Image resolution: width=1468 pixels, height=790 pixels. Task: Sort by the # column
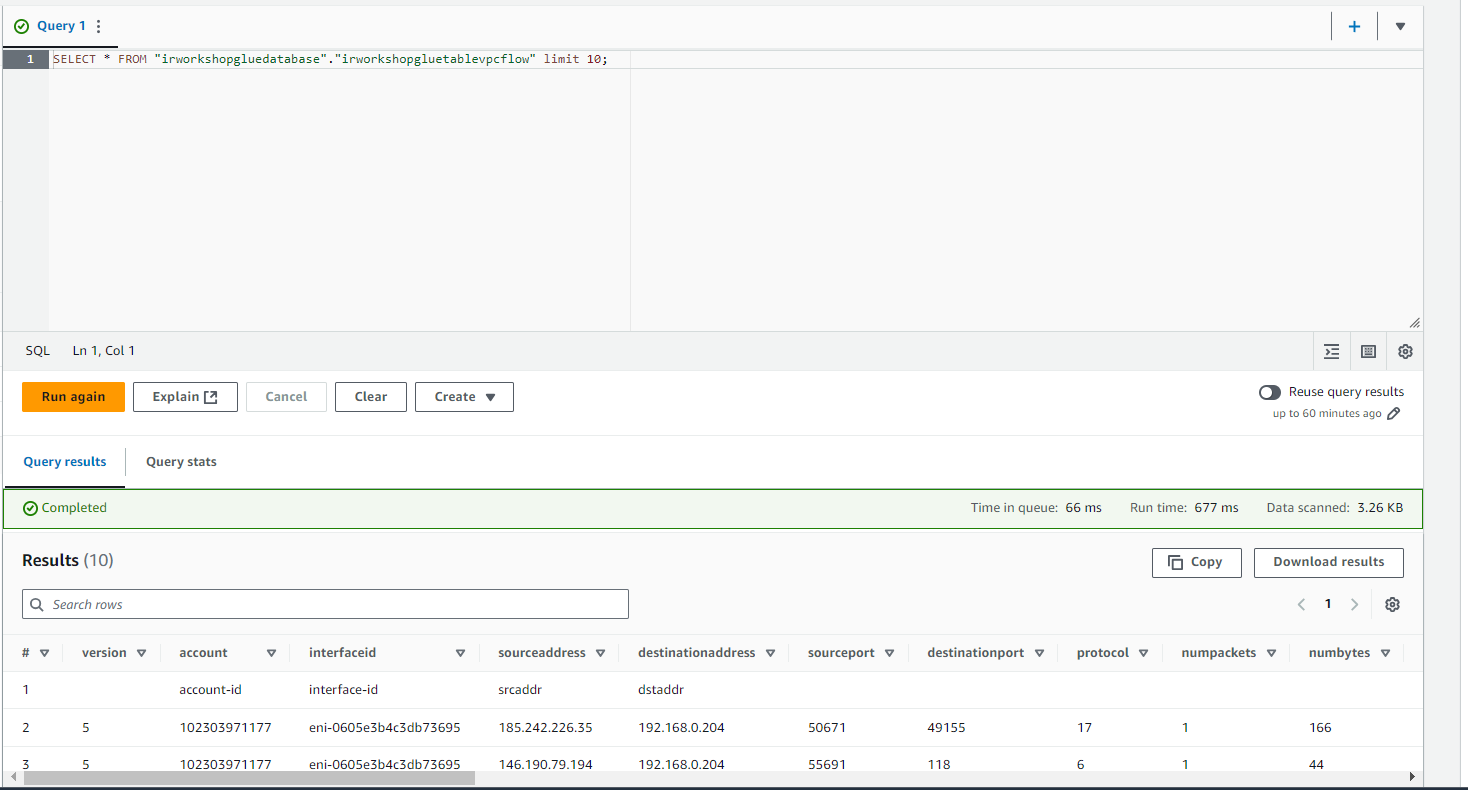click(x=44, y=653)
